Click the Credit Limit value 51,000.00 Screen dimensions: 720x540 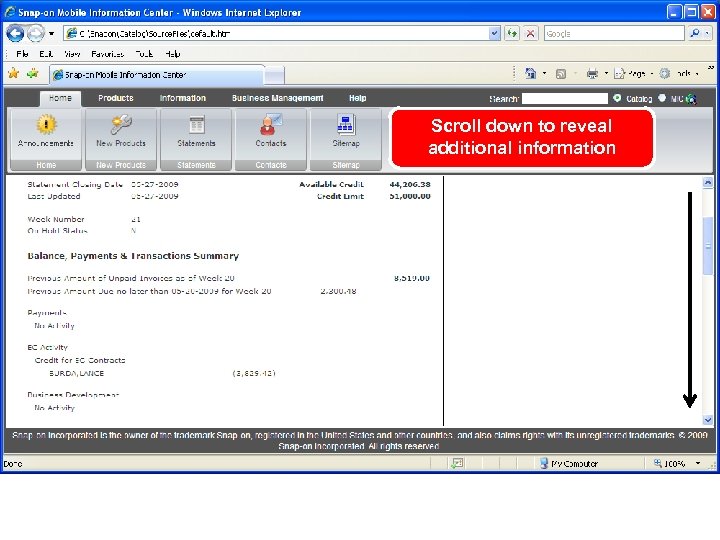pos(410,196)
